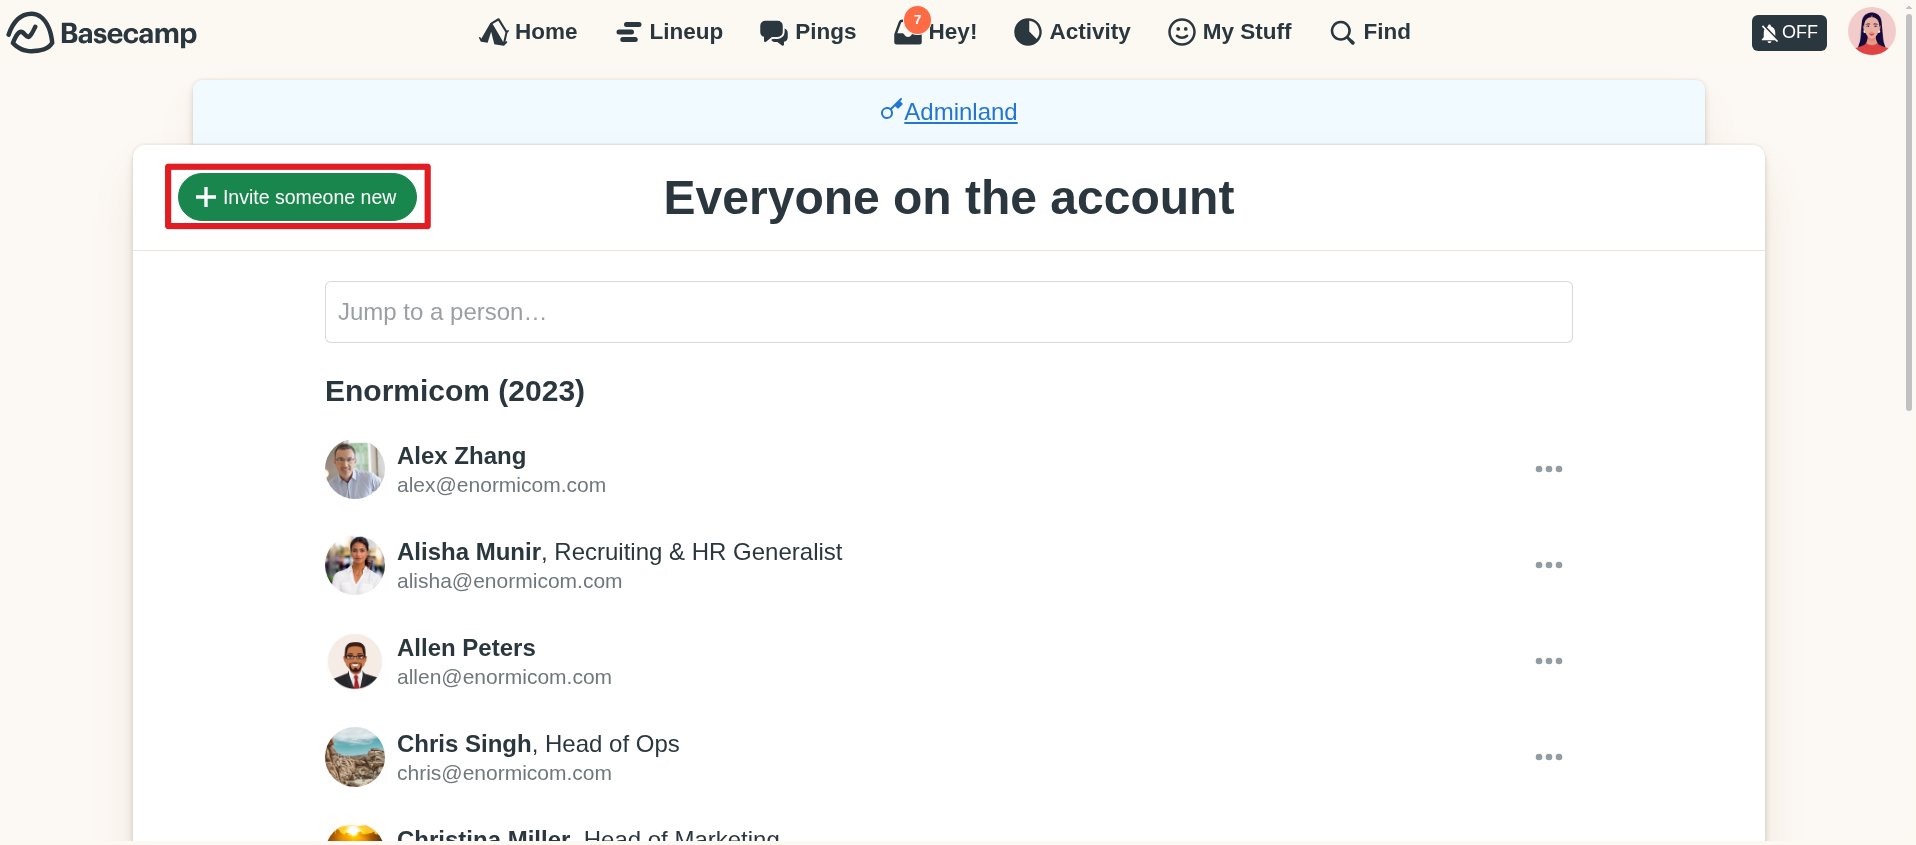Image resolution: width=1916 pixels, height=845 pixels.
Task: Open Allen Peters' profile name
Action: [466, 648]
